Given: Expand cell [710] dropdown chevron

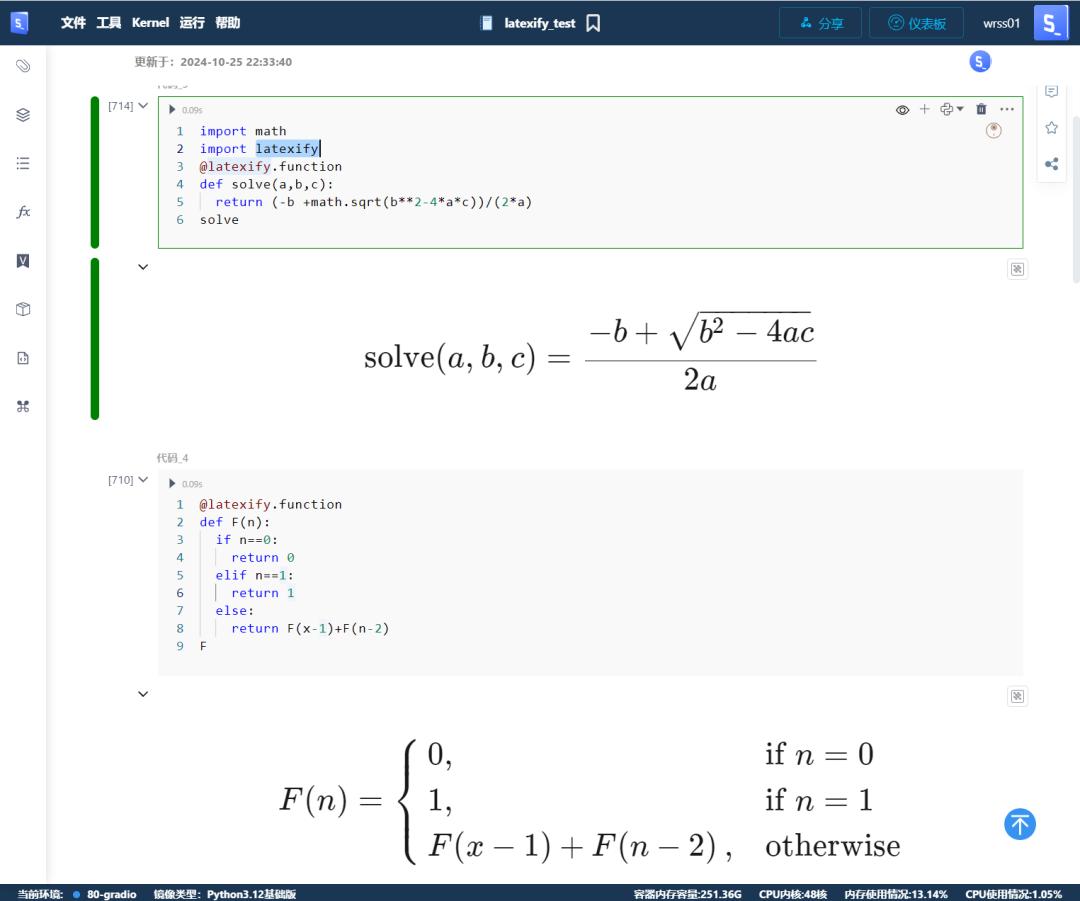Looking at the screenshot, I should point(141,479).
